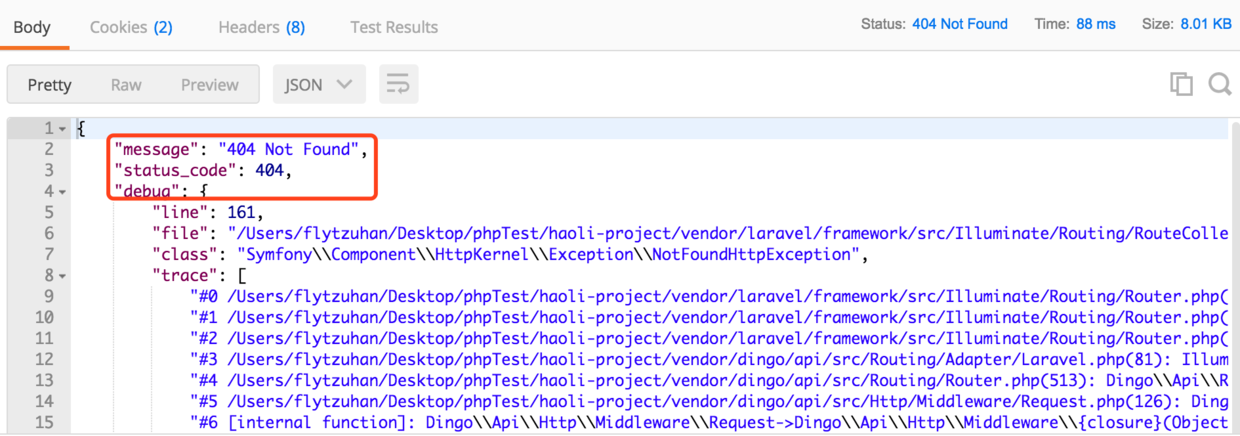Click the 404 Not Found status text
Viewport: 1240px width, 436px height.
(x=959, y=24)
